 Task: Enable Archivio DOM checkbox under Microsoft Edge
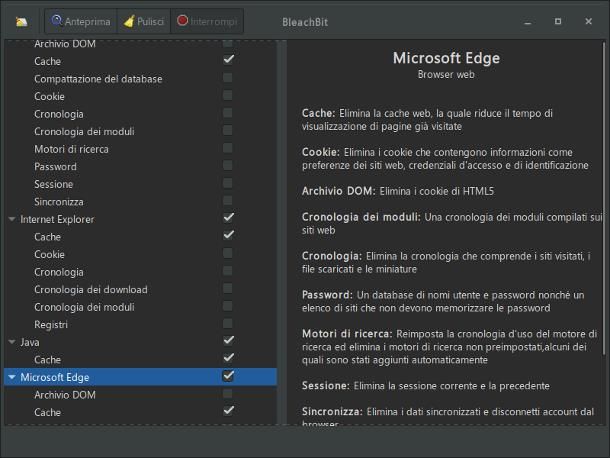coord(228,394)
